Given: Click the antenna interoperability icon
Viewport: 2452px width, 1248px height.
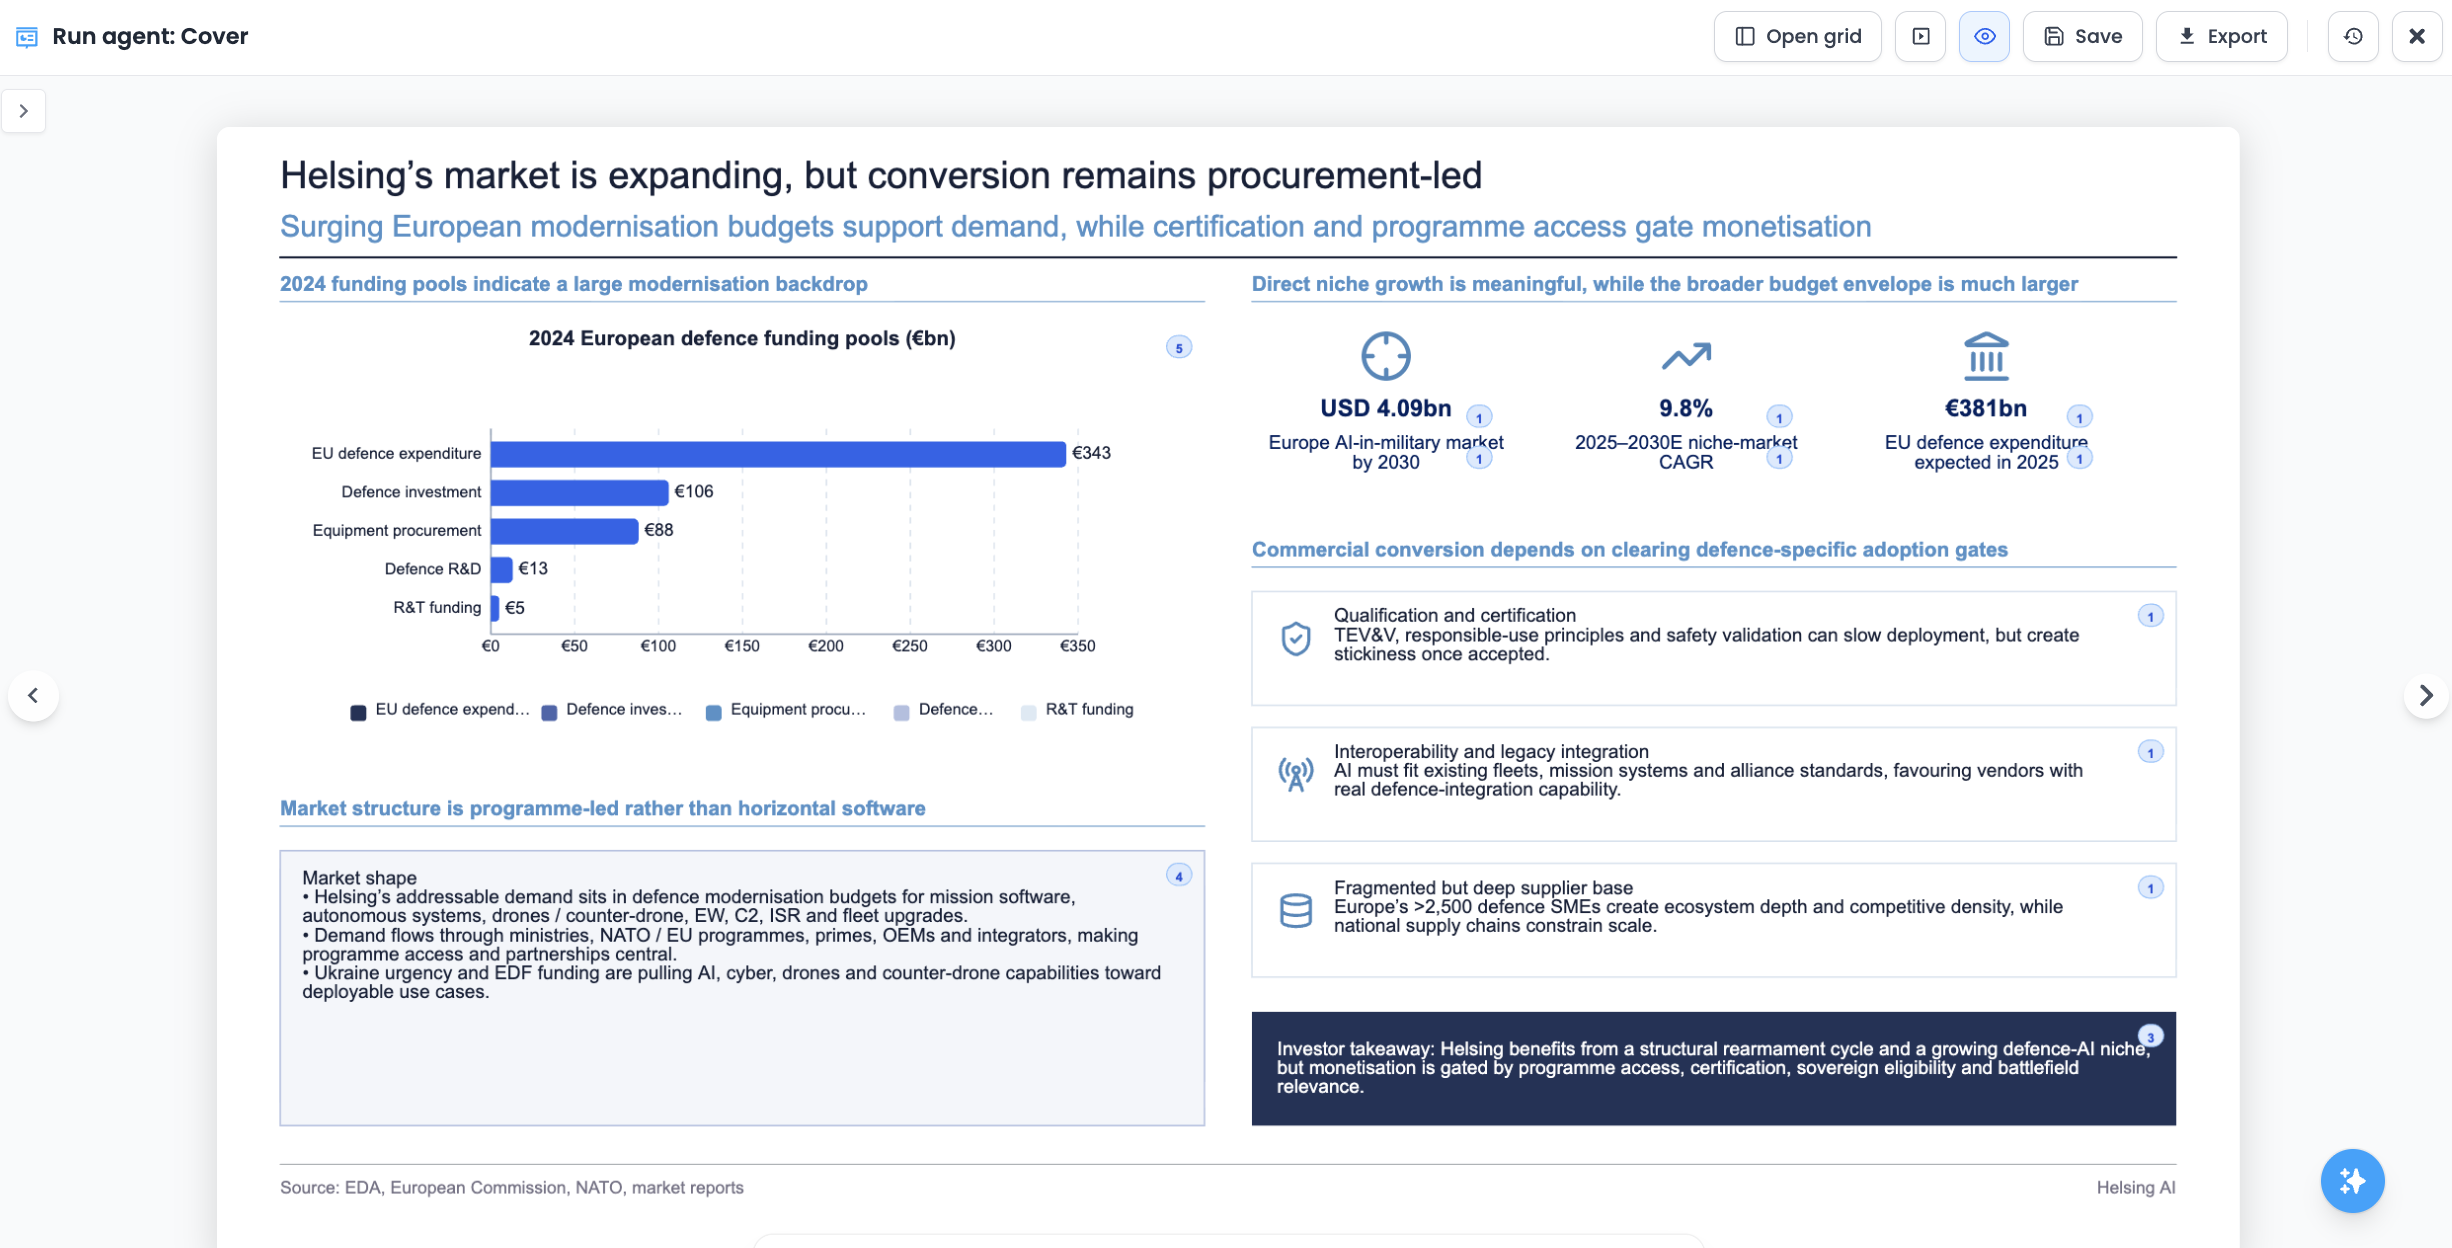Looking at the screenshot, I should pyautogui.click(x=1296, y=774).
